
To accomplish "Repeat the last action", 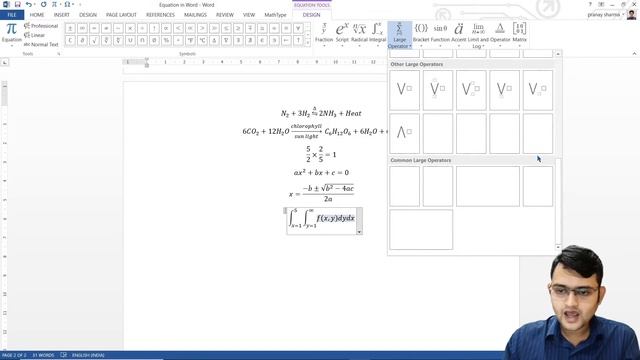I will (43, 4).
